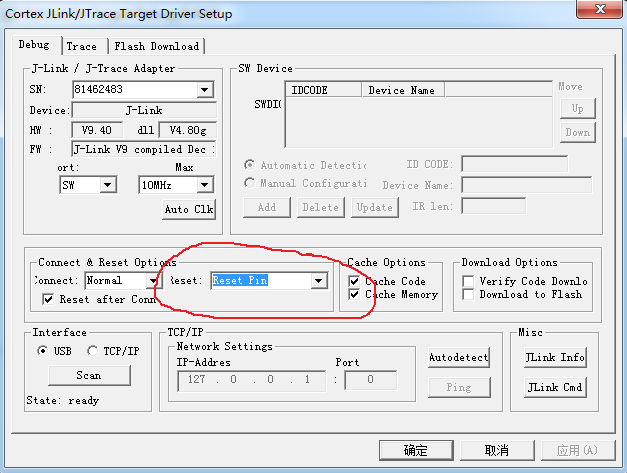Toggle Reset after Connect checkbox
Screen dimensions: 627x473
(x=48, y=299)
